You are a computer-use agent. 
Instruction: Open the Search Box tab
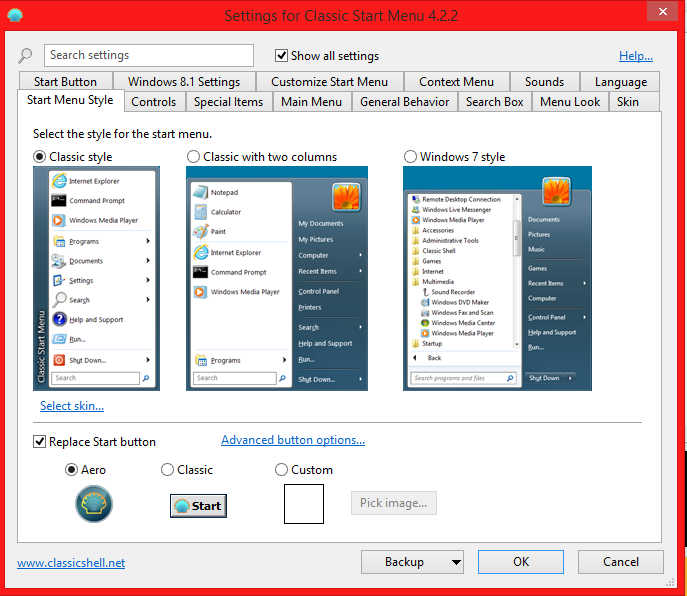click(x=494, y=102)
